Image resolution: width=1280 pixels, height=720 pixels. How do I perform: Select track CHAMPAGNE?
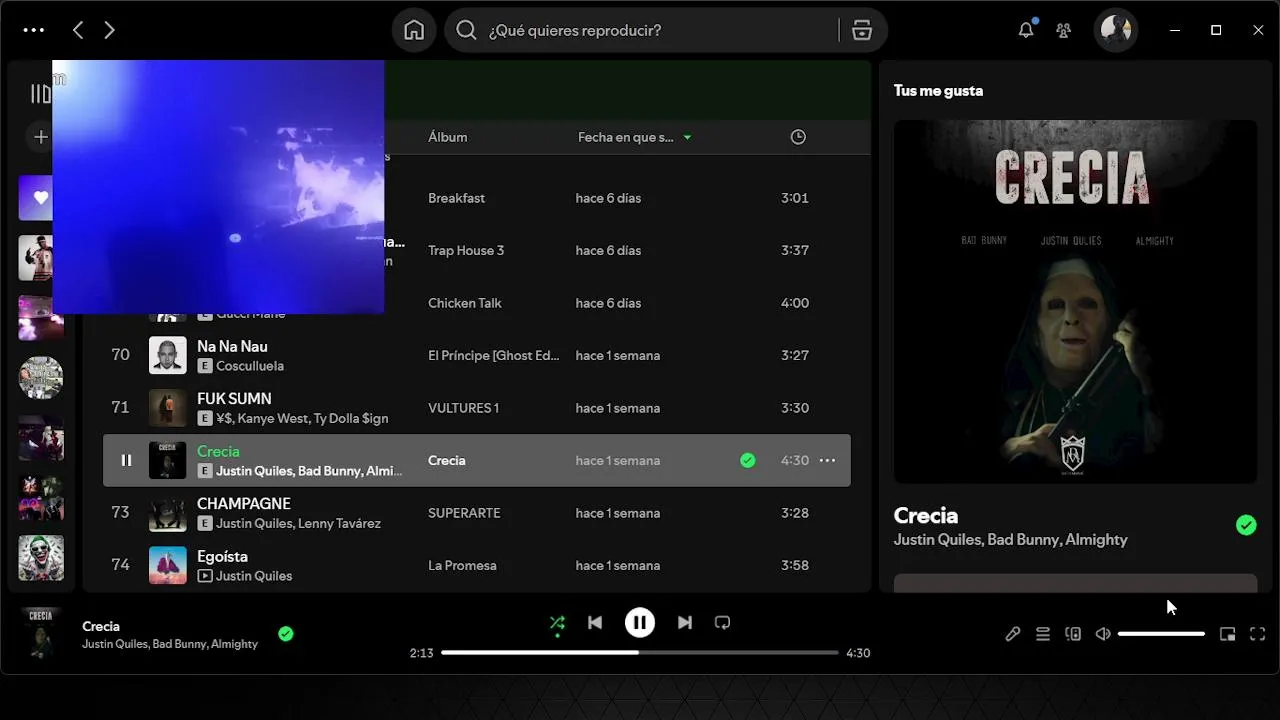[x=244, y=503]
